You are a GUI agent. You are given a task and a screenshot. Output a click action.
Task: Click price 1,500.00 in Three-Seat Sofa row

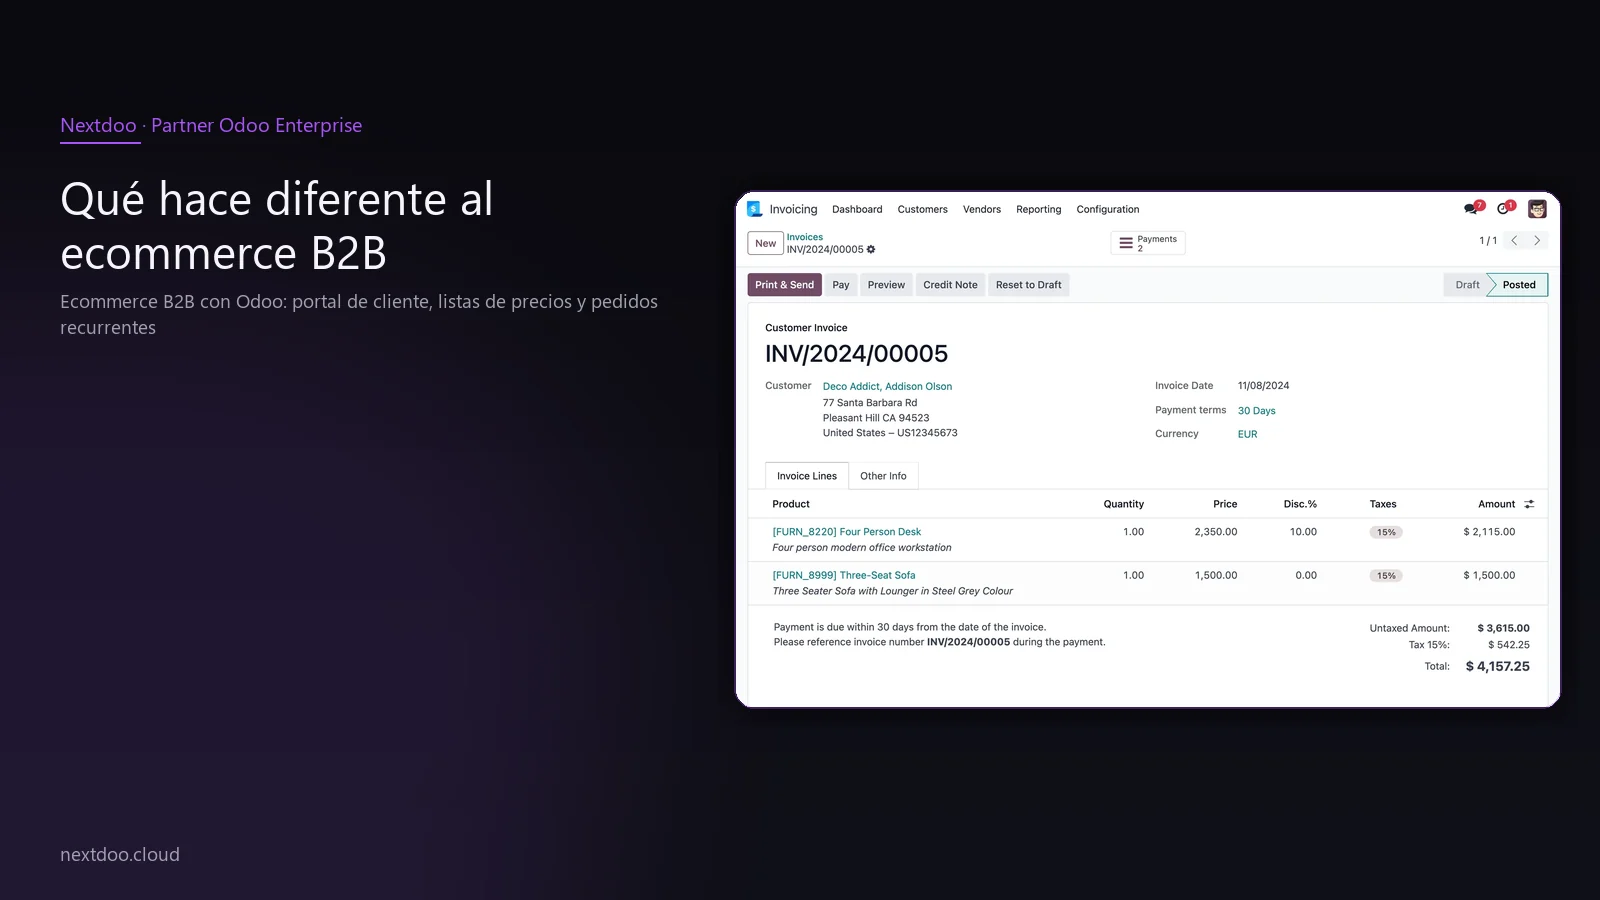[x=1215, y=576]
